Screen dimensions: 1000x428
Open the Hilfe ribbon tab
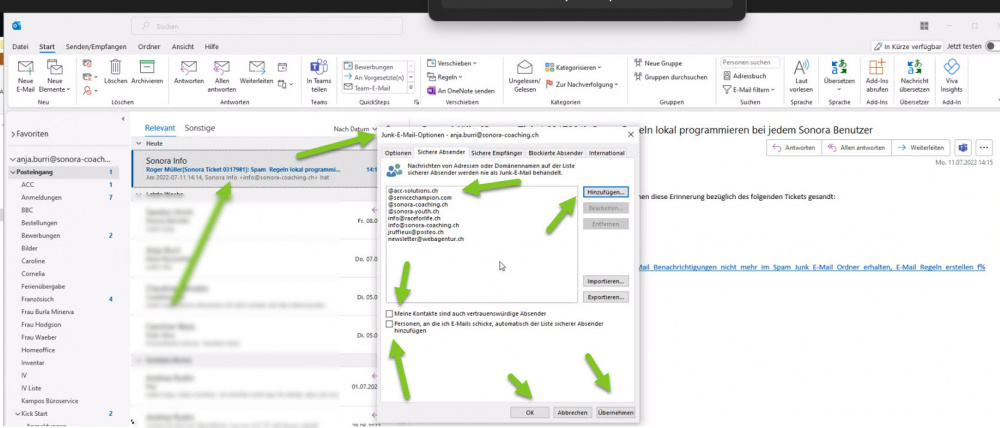[212, 47]
